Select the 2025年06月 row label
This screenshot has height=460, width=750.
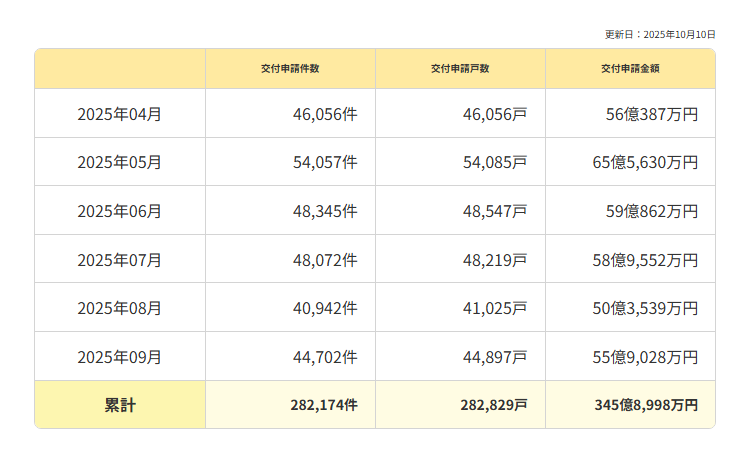click(x=120, y=211)
